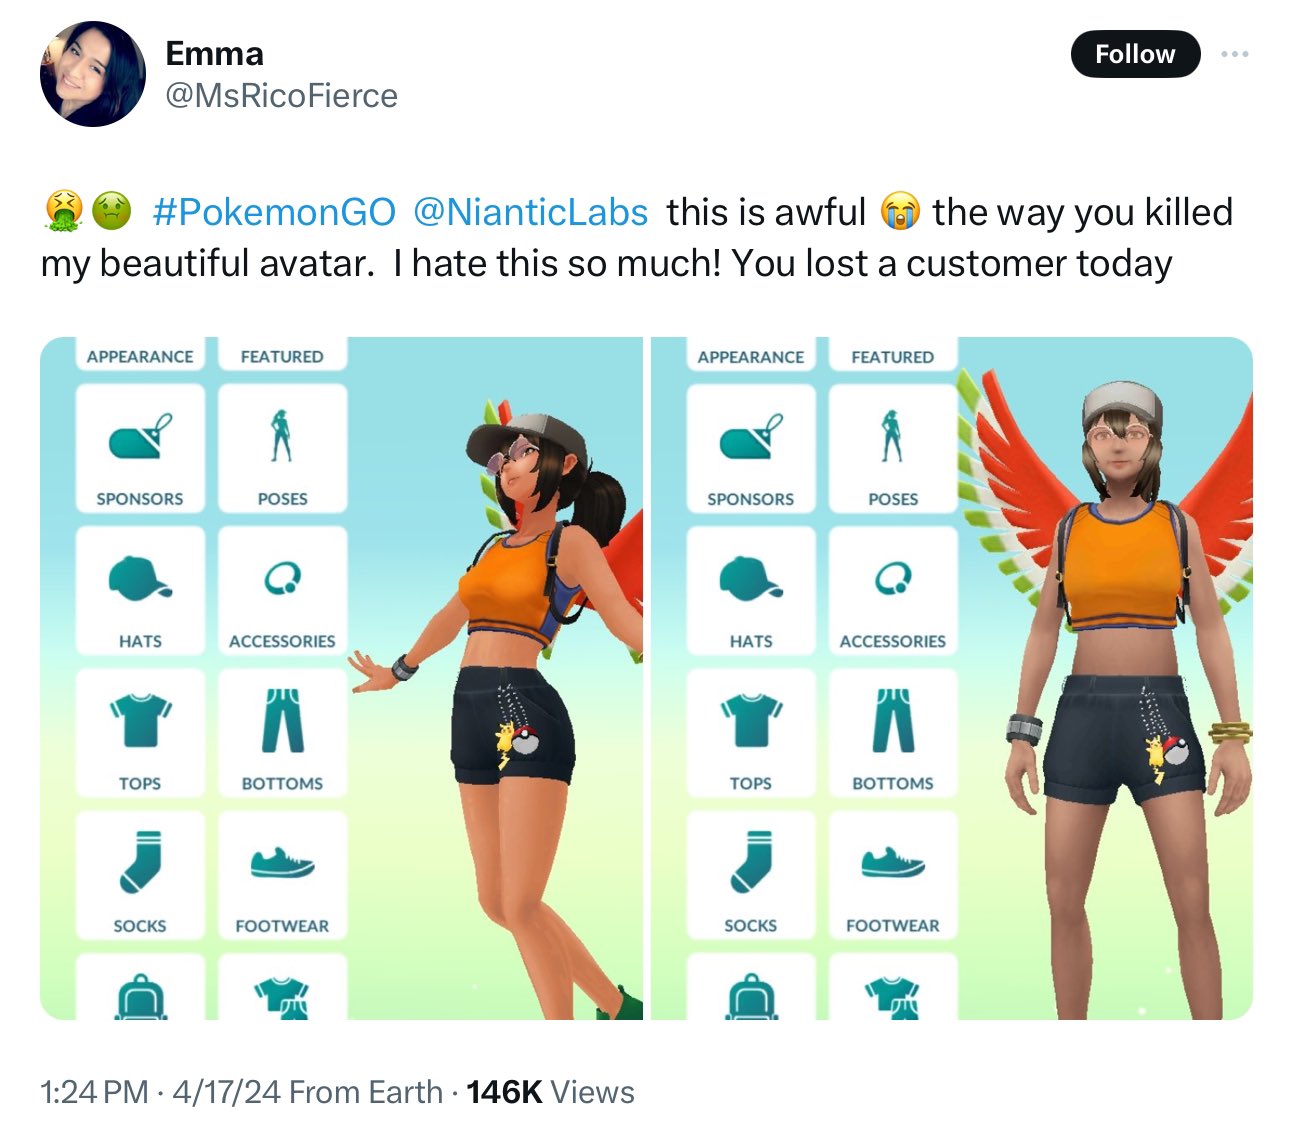
Task: Choose Accessories icon in left avatar image
Action: tap(282, 591)
